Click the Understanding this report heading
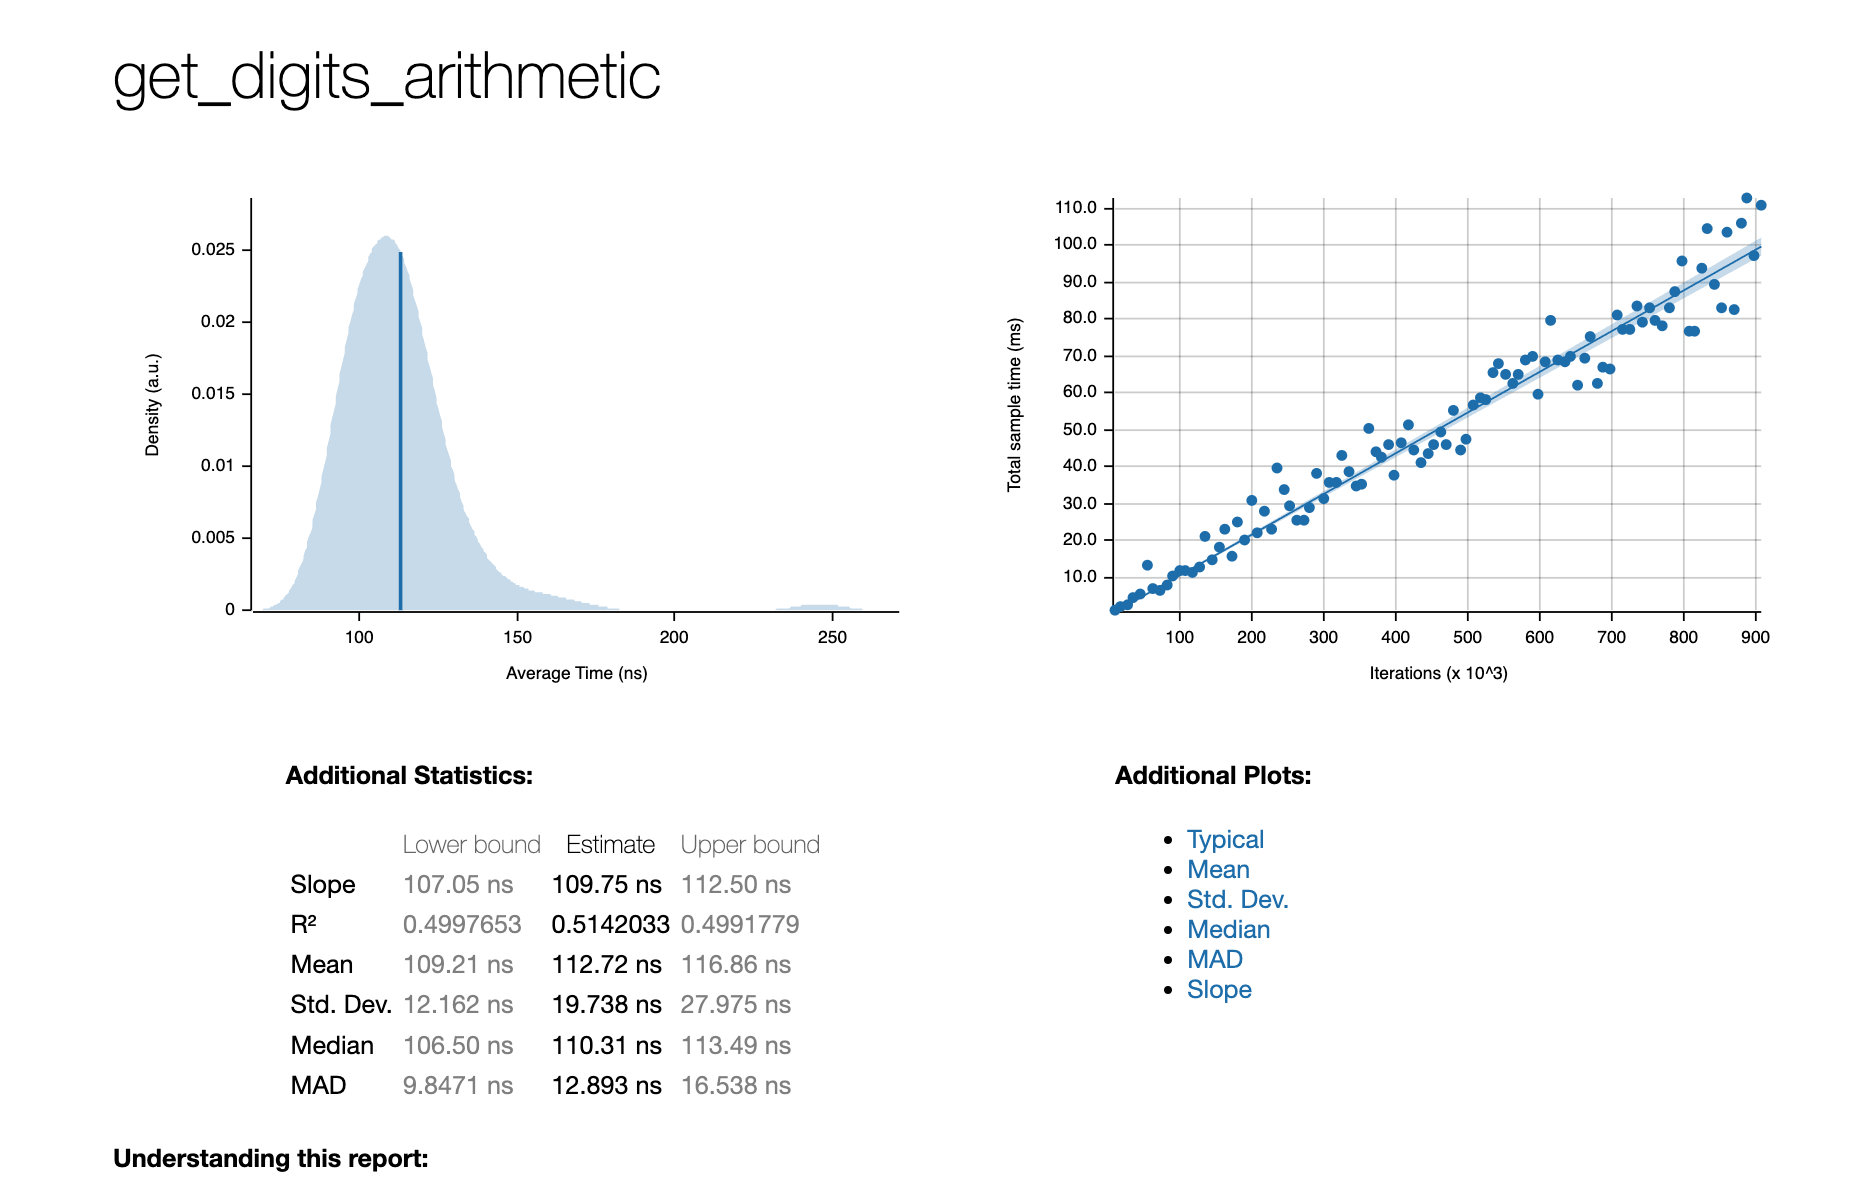This screenshot has width=1858, height=1204. tap(271, 1159)
